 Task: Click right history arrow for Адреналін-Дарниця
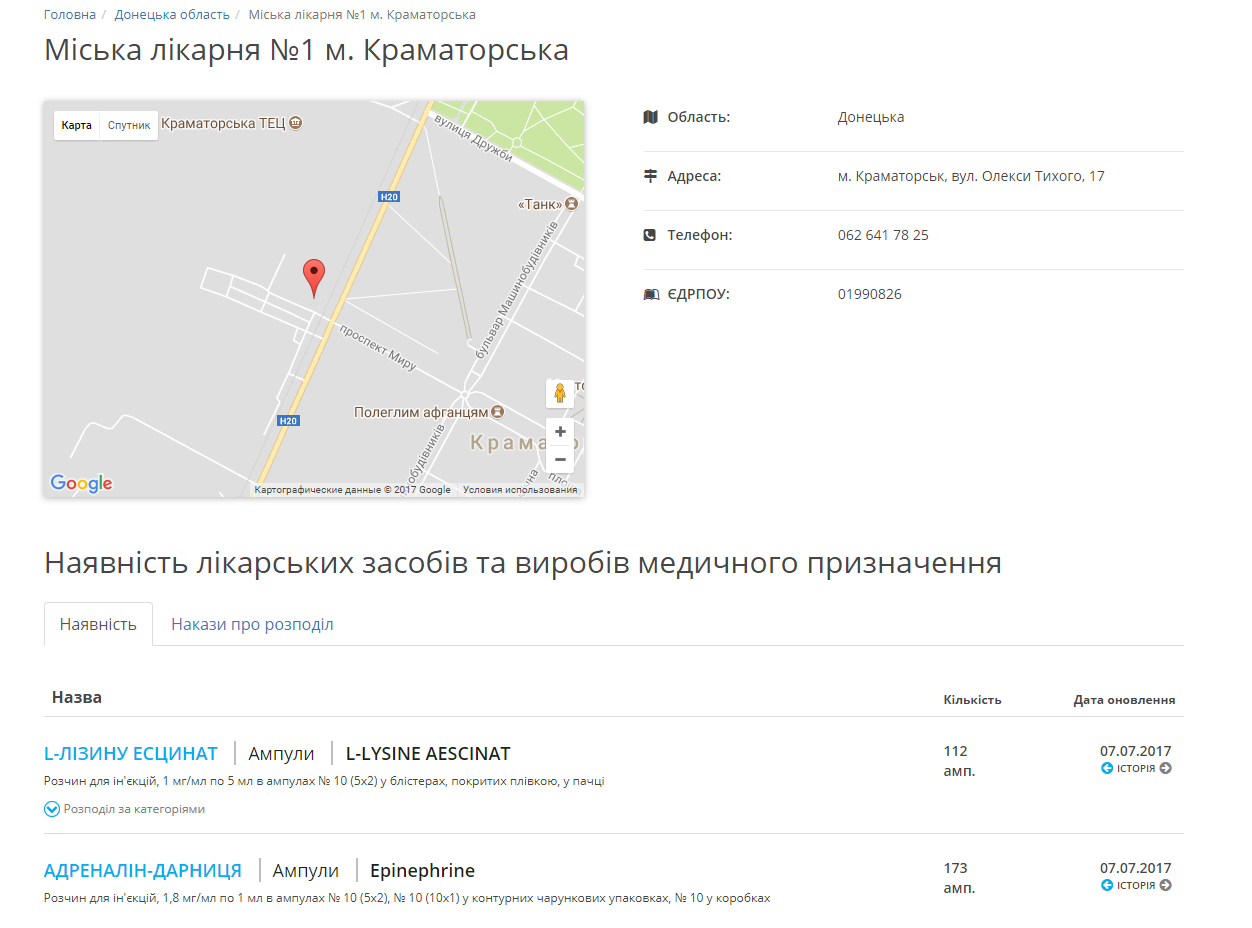tap(1165, 885)
